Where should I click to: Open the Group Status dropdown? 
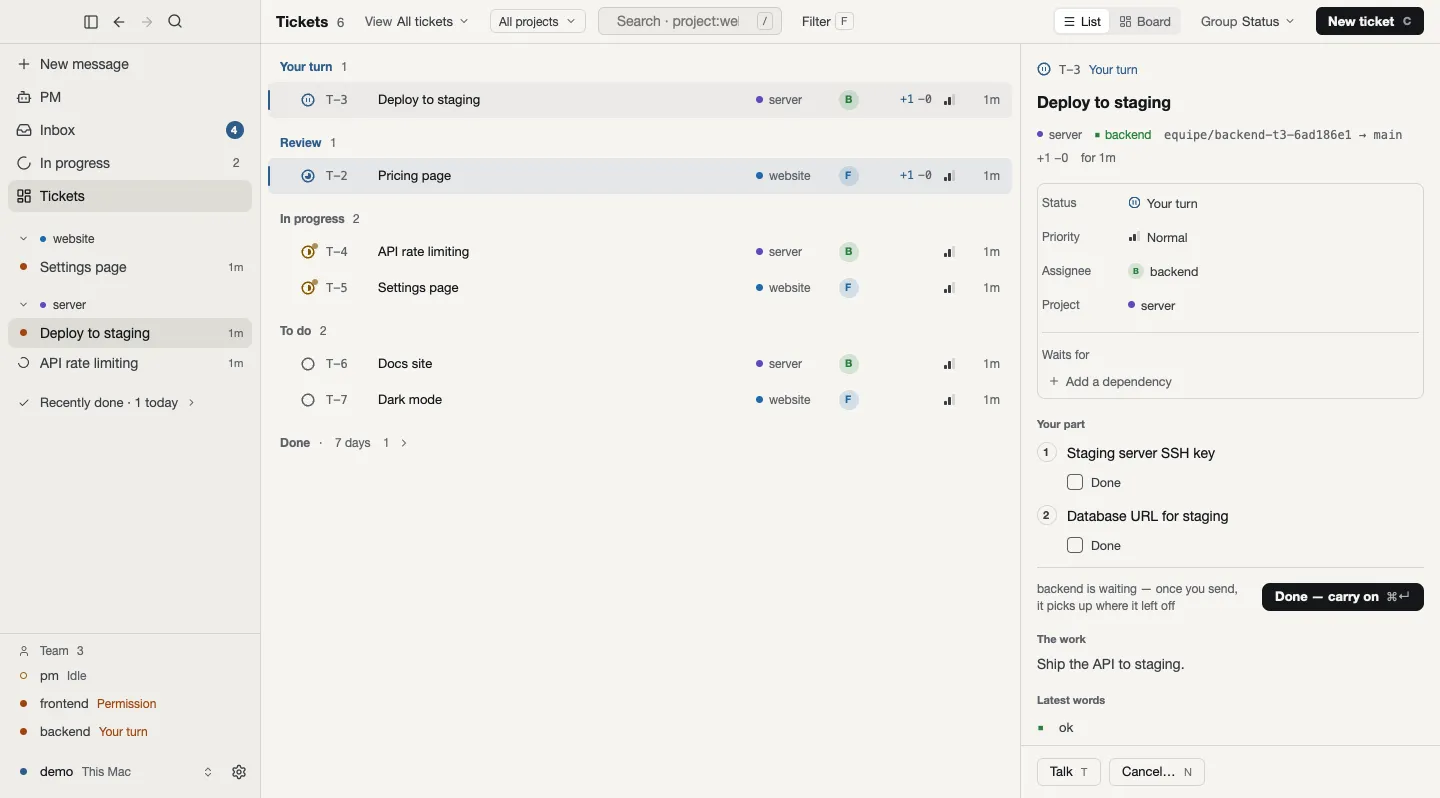1248,21
